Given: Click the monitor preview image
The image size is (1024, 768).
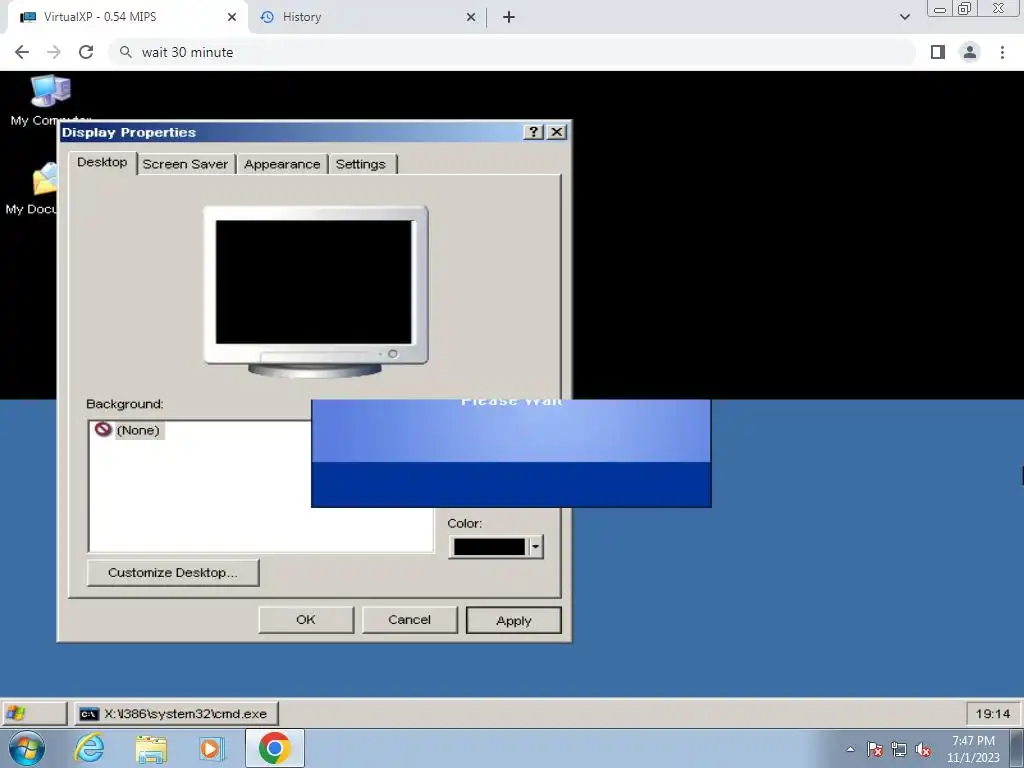Looking at the screenshot, I should [315, 291].
